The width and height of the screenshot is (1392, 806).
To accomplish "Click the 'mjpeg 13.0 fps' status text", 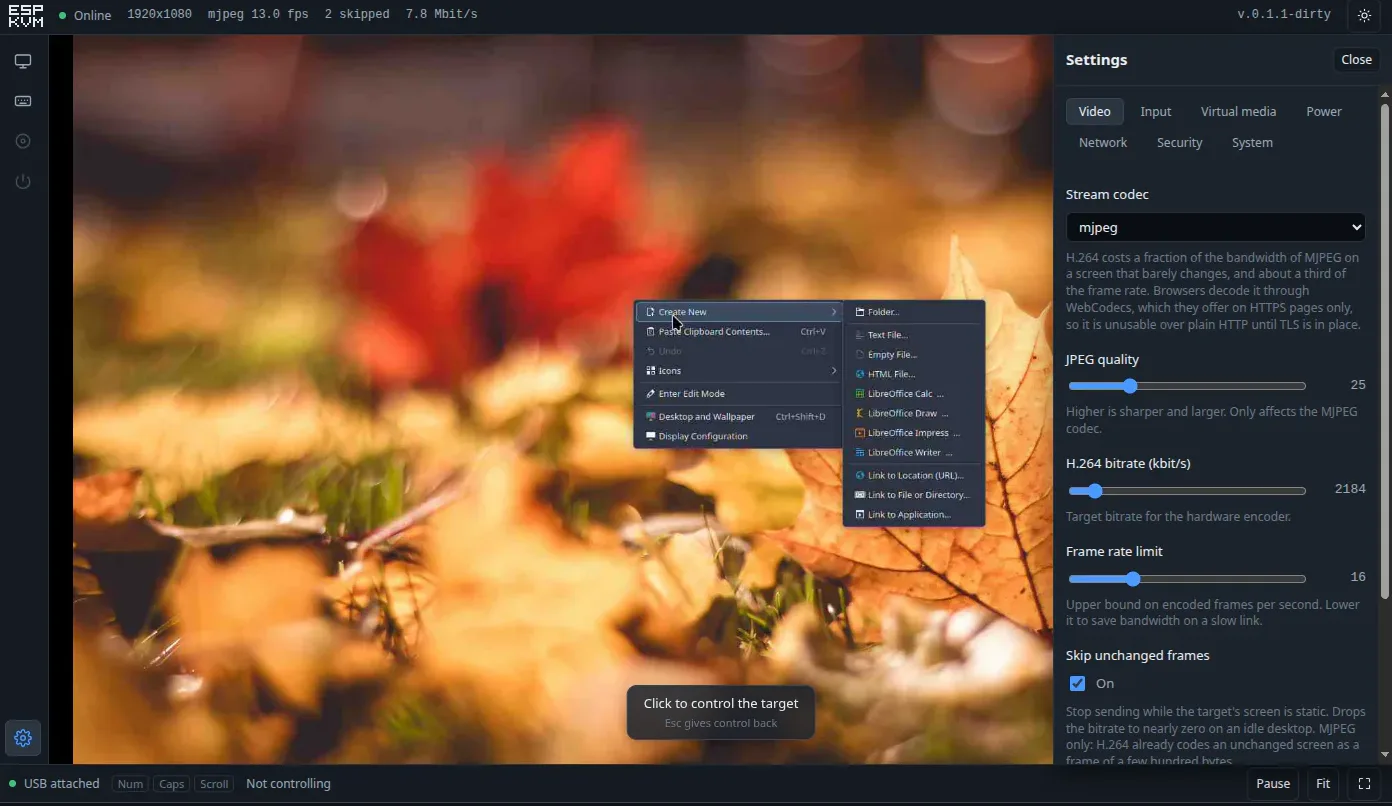I will pos(258,15).
